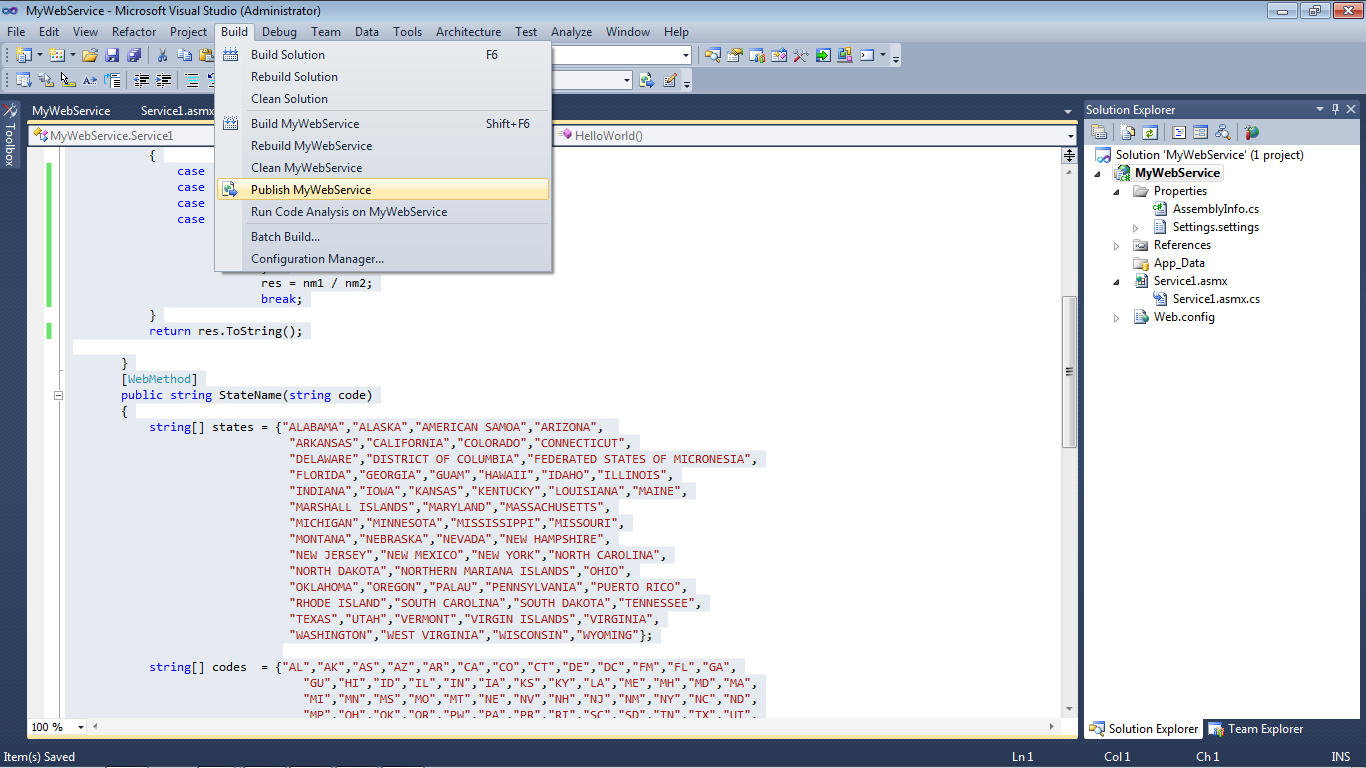This screenshot has width=1366, height=768.
Task: Select Build Solution menu entry
Action: click(383, 55)
